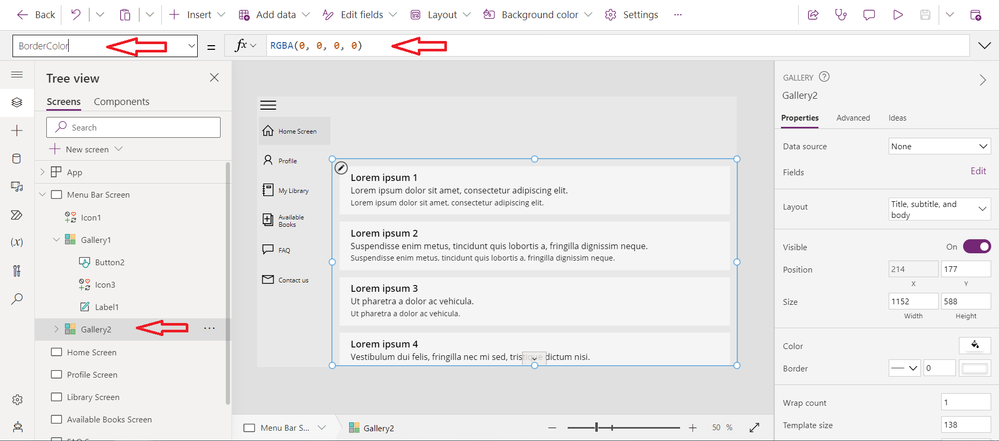The height and width of the screenshot is (441, 999).
Task: Click the Publish icon
Action: coord(975,15)
